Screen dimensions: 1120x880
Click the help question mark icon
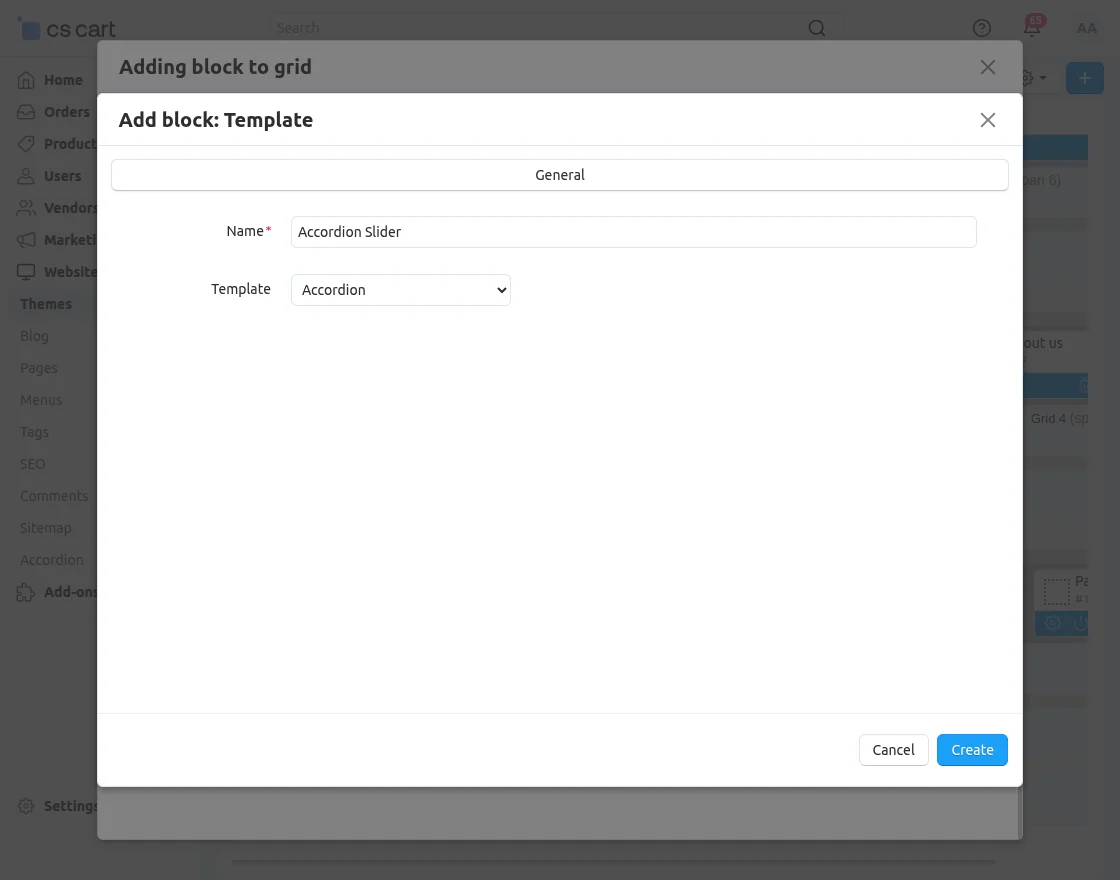coord(981,27)
